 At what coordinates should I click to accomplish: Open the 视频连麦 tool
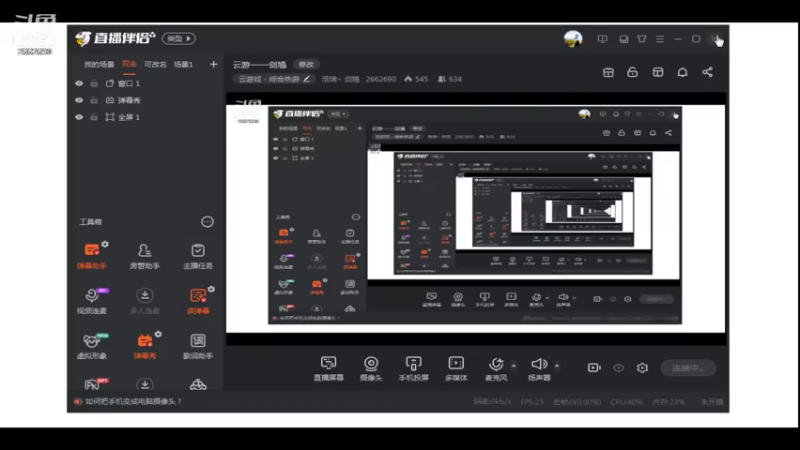[x=92, y=301]
